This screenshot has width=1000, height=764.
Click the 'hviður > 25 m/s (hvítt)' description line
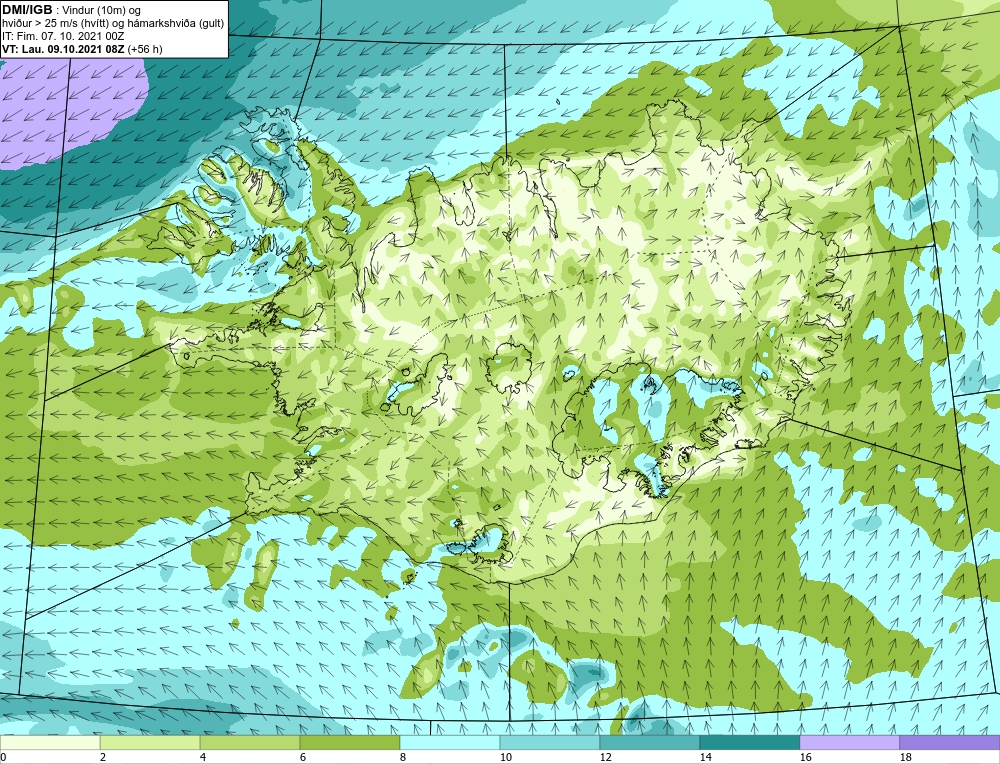click(x=113, y=24)
